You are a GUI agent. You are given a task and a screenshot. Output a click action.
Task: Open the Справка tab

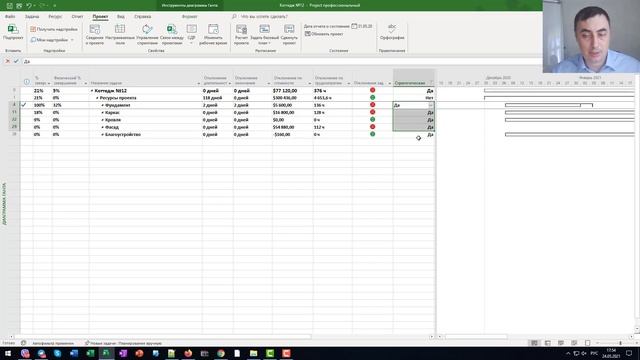click(x=142, y=17)
